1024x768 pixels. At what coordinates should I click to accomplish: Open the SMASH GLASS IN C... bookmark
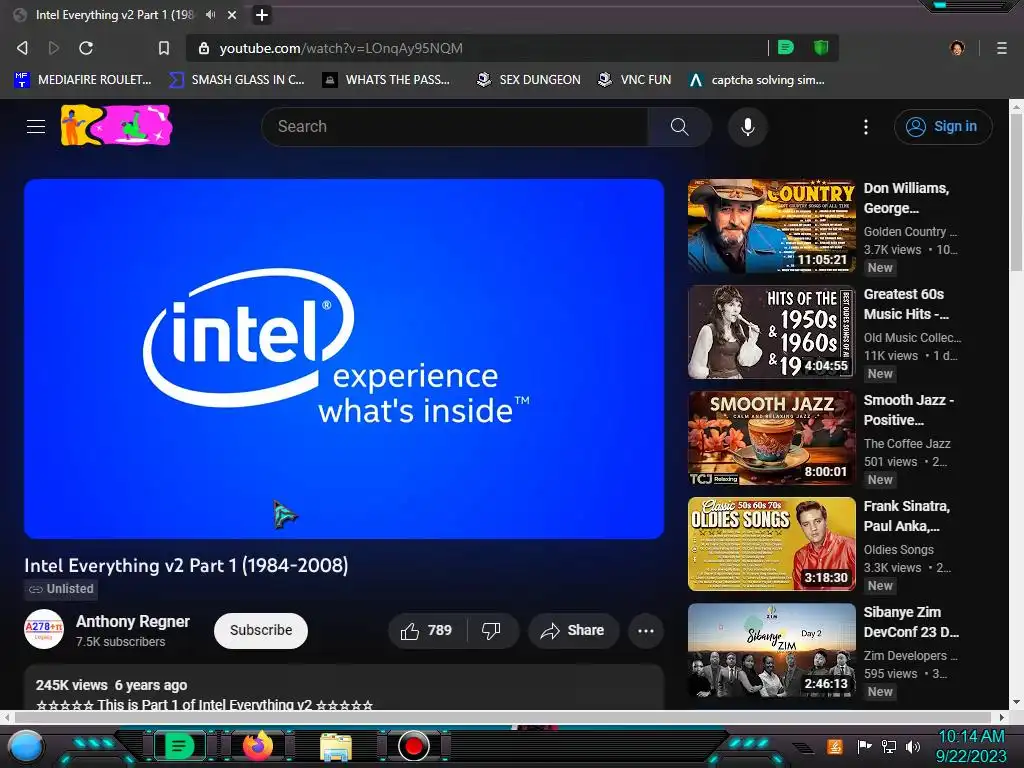(x=237, y=80)
